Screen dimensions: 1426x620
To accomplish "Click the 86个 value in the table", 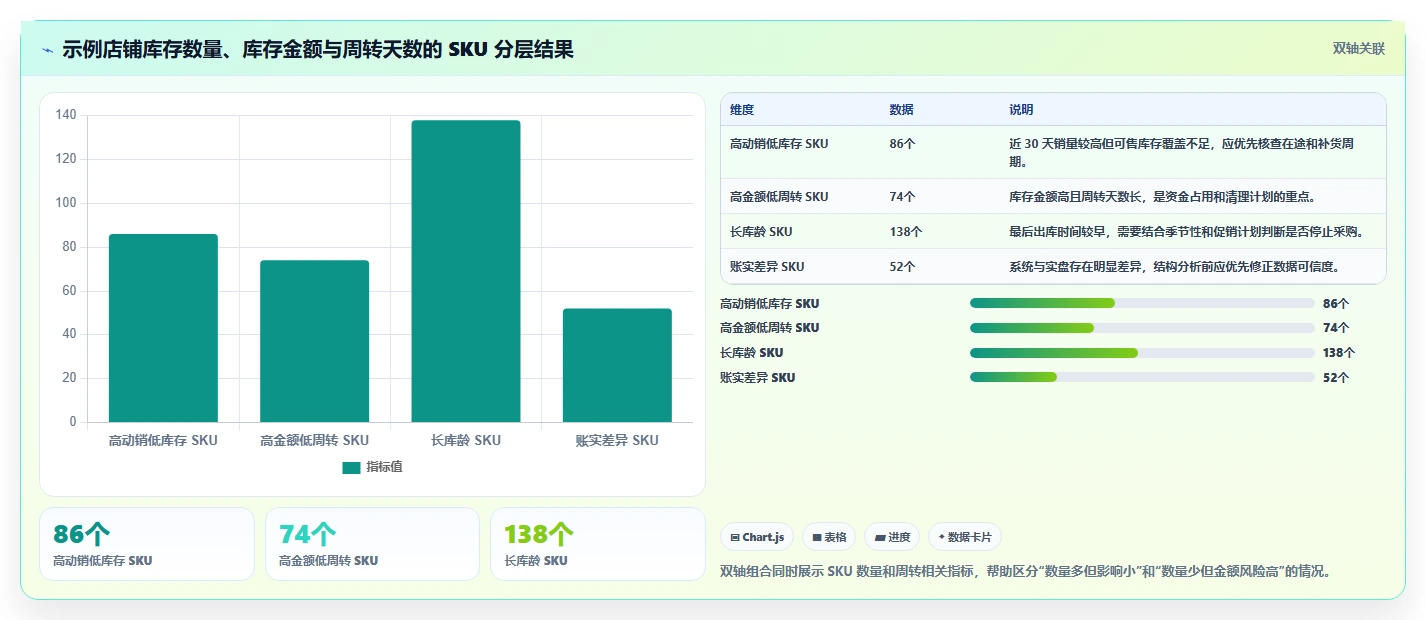I will coord(902,144).
